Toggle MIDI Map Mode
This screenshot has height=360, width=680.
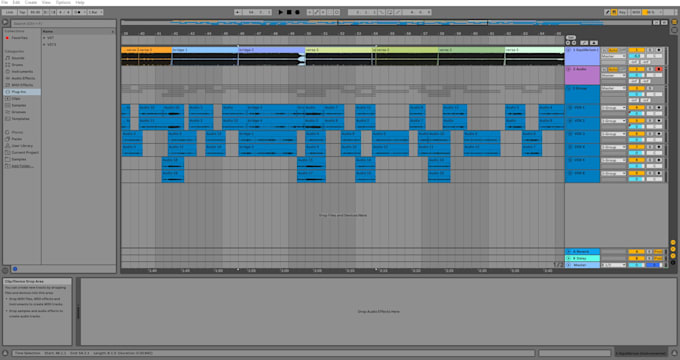tap(636, 12)
